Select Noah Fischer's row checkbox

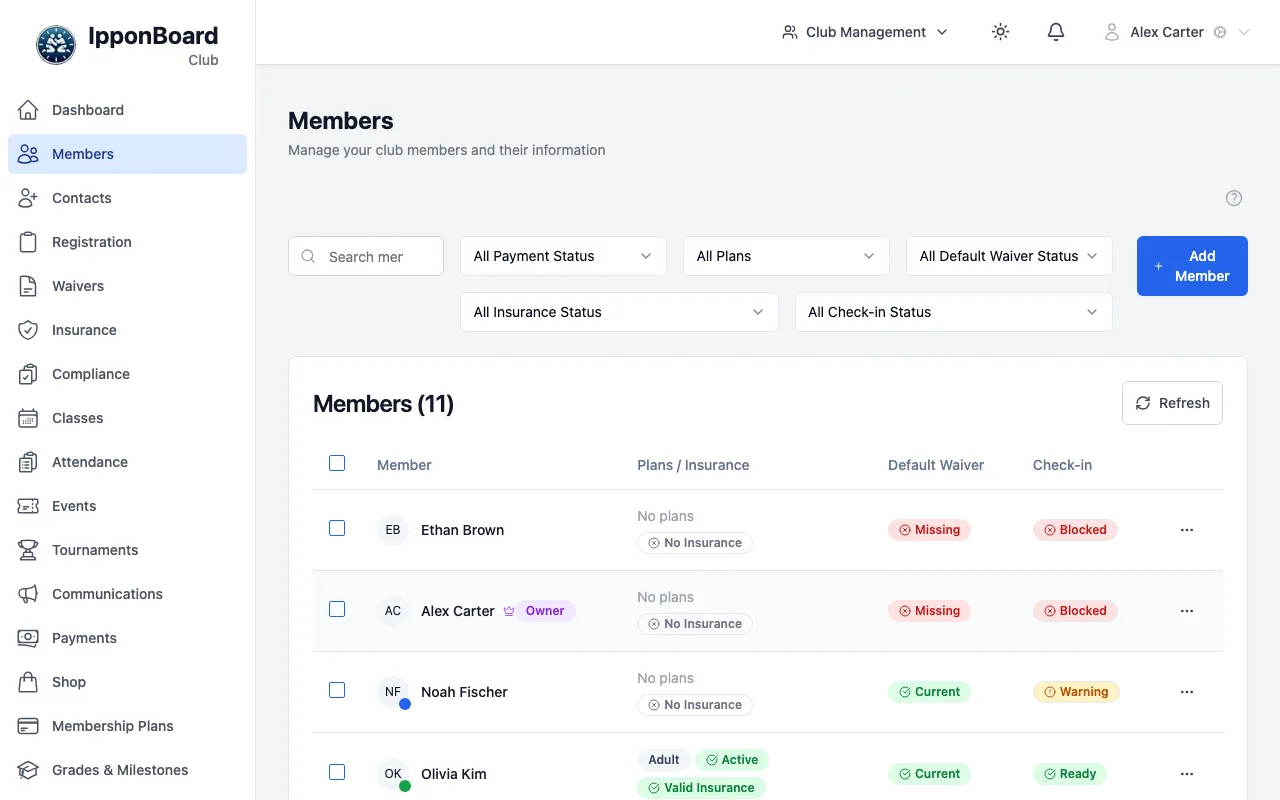(x=337, y=690)
